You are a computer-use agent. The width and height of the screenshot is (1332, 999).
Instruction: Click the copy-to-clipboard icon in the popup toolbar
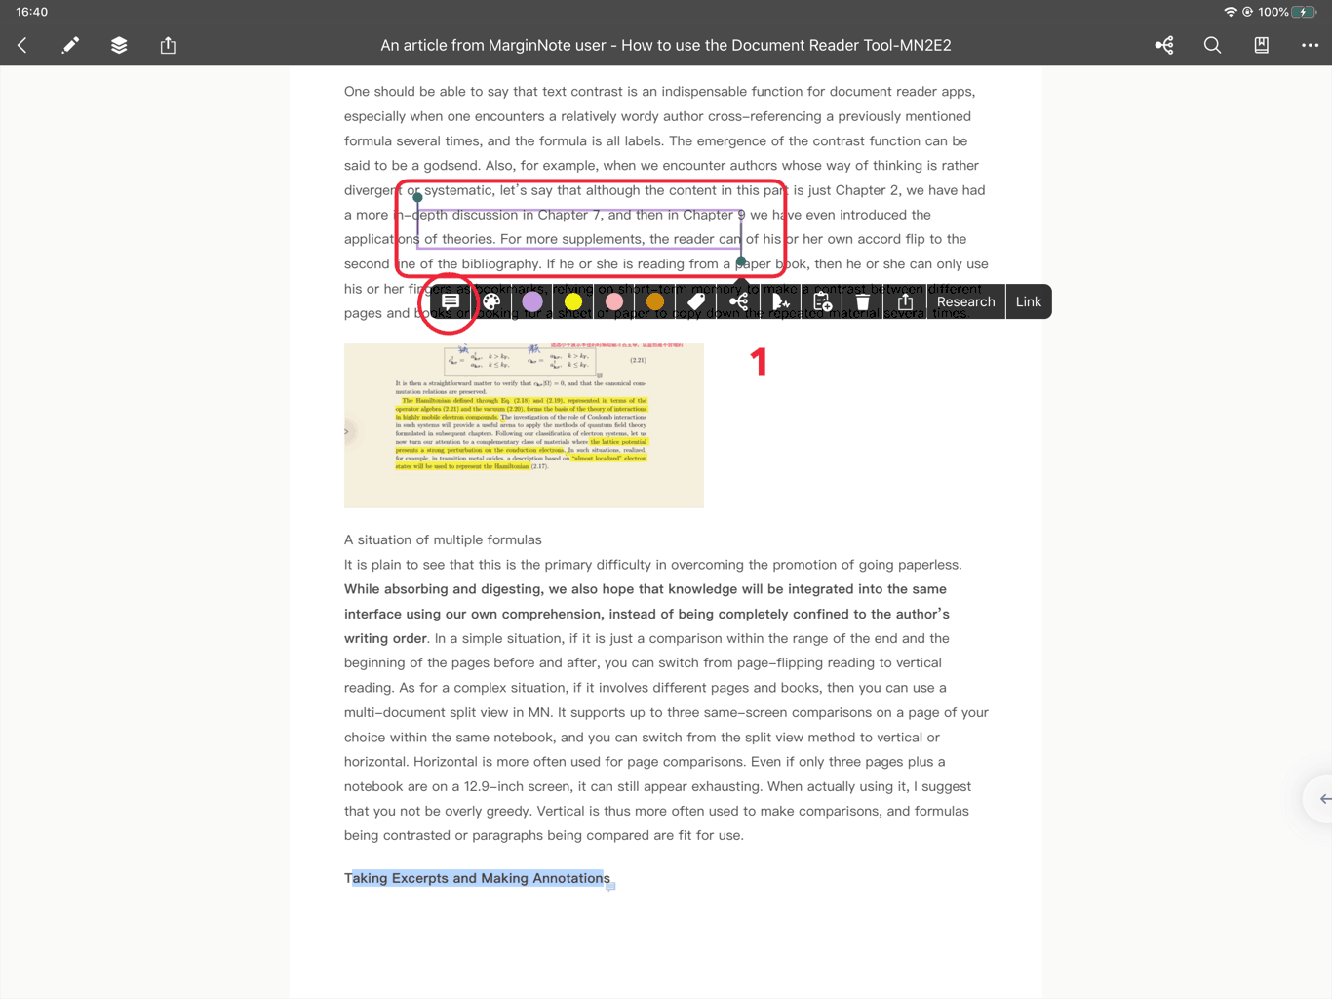click(x=822, y=301)
